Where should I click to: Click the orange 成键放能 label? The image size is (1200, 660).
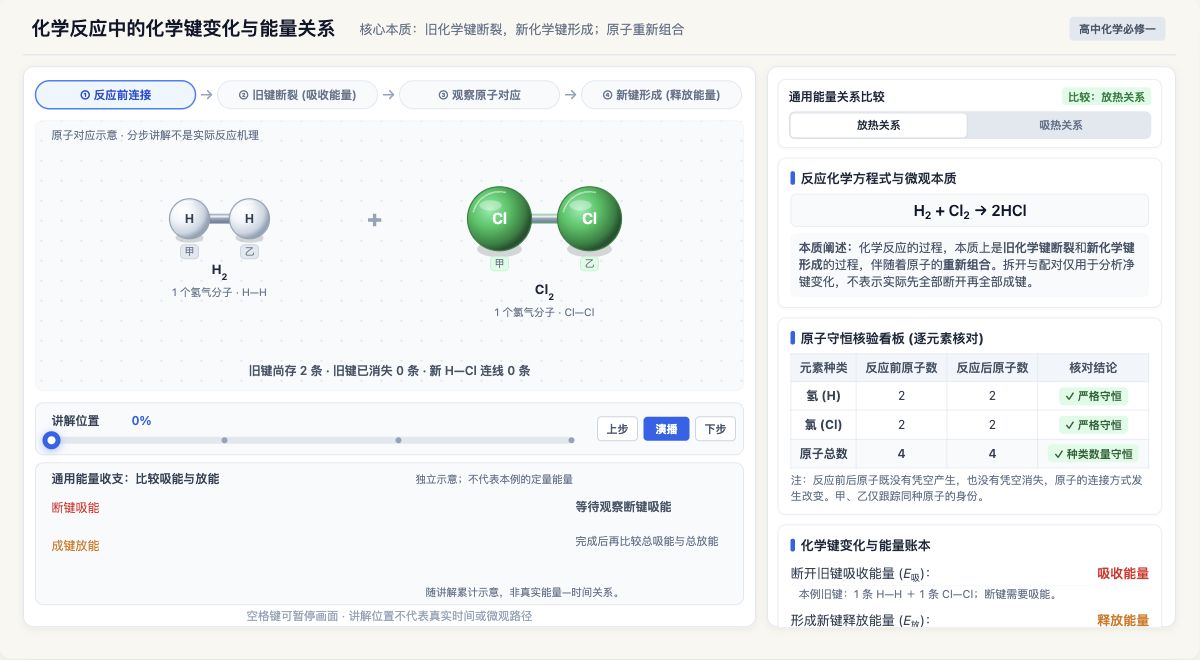tap(75, 546)
